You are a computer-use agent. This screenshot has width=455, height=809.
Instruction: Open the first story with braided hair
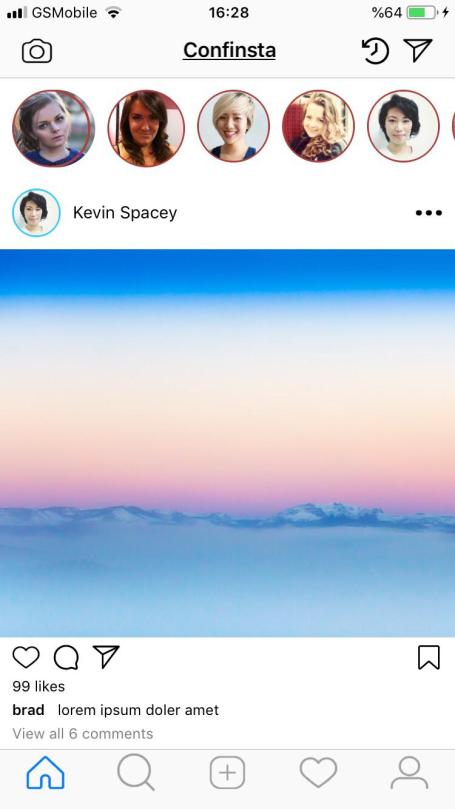[x=53, y=128]
